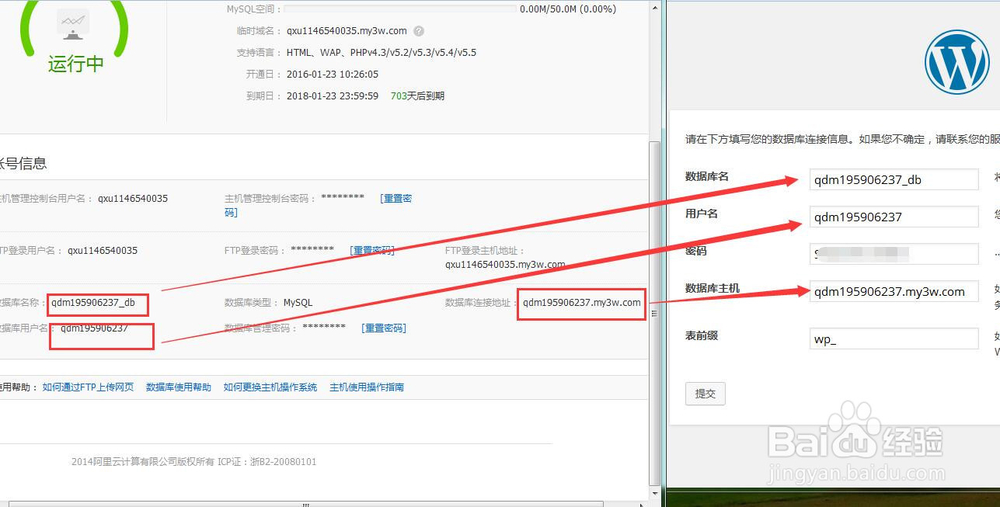Image resolution: width=1000 pixels, height=507 pixels.
Task: Click the WordPress logo
Action: coord(957,62)
